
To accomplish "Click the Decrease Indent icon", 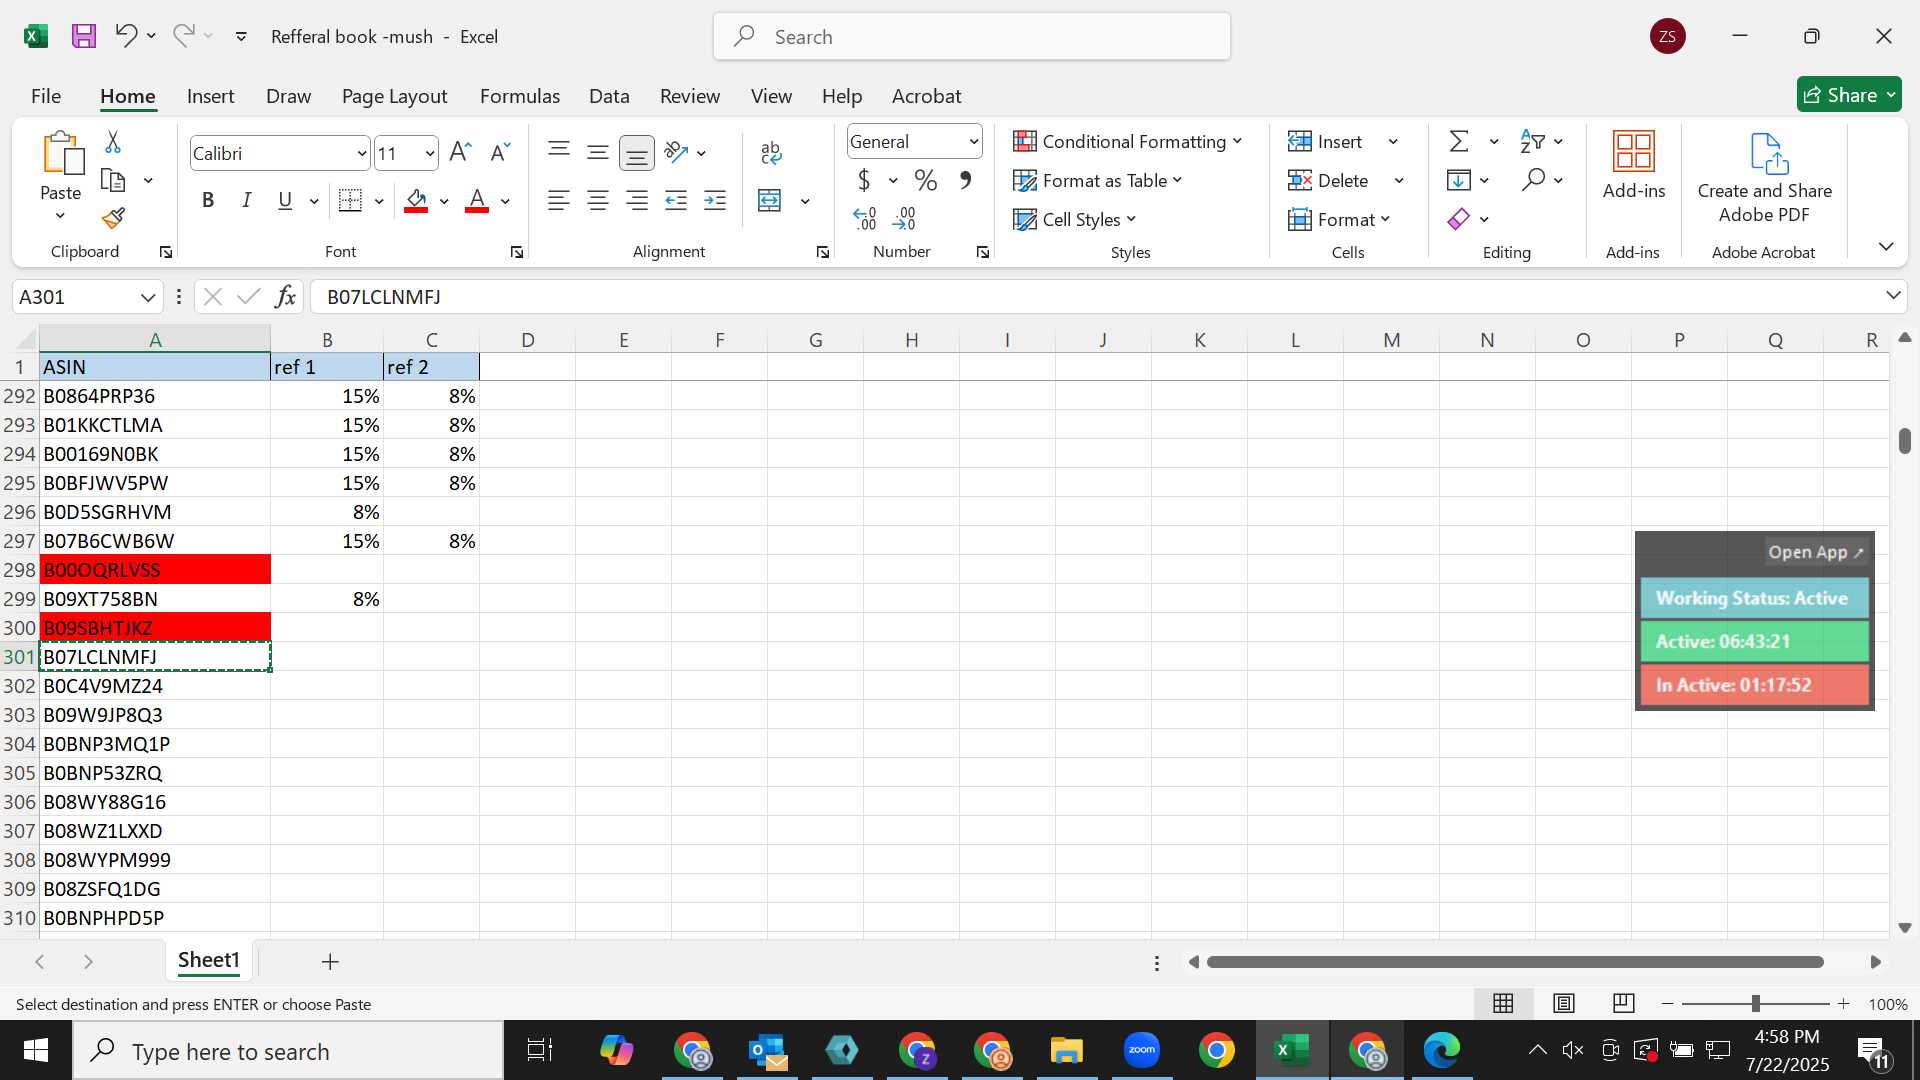I will click(676, 201).
